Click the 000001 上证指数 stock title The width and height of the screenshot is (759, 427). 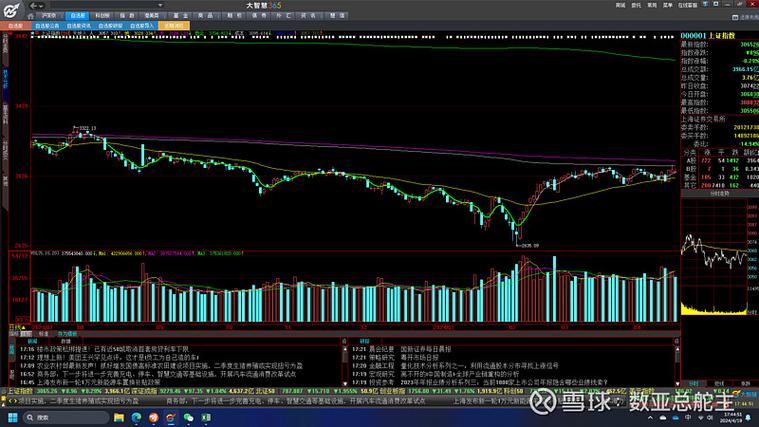click(x=708, y=36)
